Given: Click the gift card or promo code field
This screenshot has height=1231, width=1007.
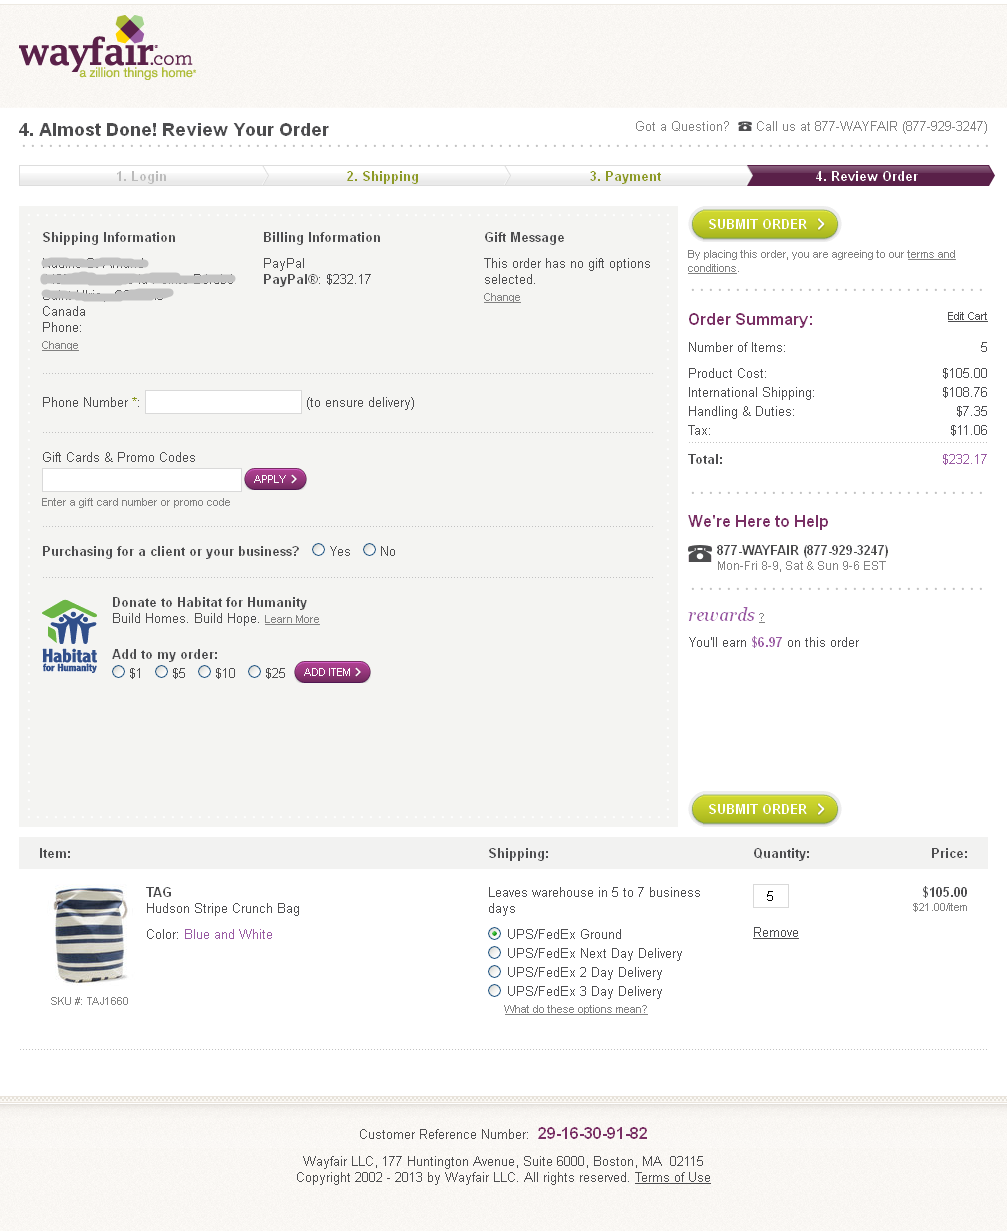Looking at the screenshot, I should click(x=141, y=480).
